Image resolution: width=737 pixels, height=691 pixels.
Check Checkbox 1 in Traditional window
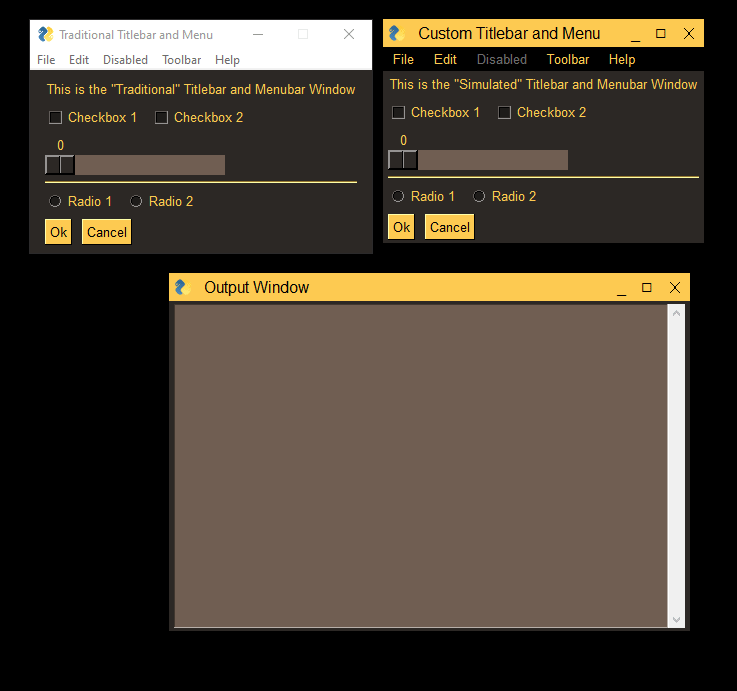click(55, 118)
